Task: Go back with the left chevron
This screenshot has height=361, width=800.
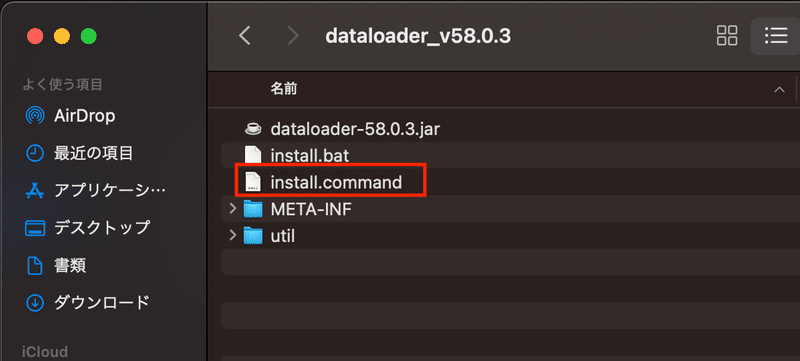Action: 245,36
